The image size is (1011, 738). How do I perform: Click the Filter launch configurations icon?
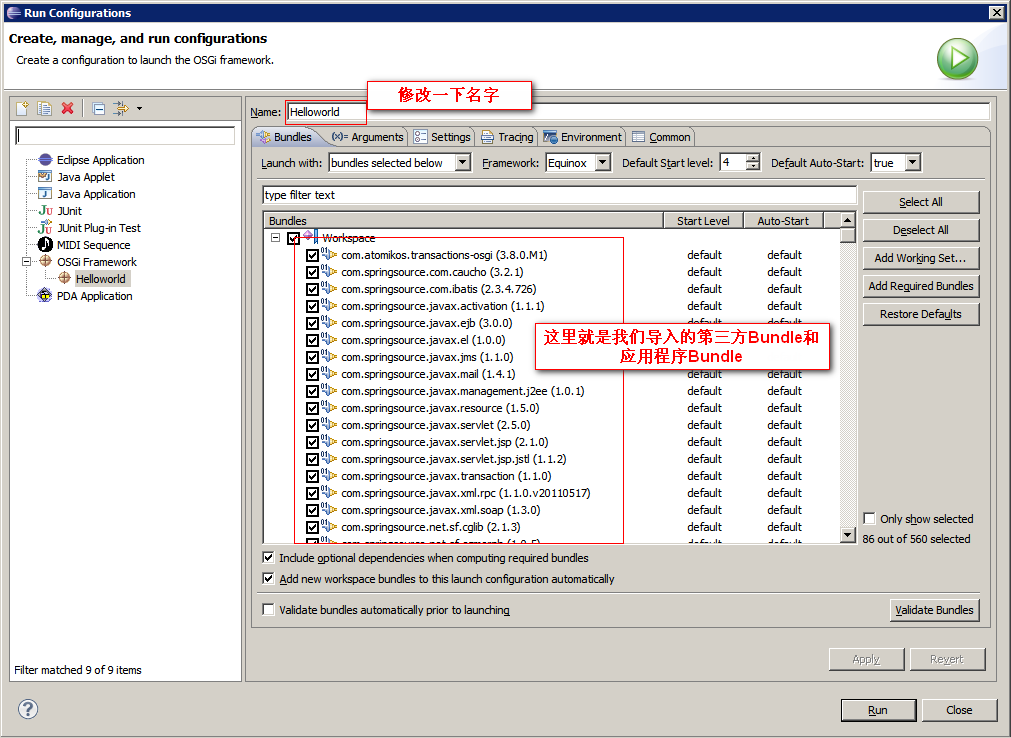pyautogui.click(x=121, y=108)
